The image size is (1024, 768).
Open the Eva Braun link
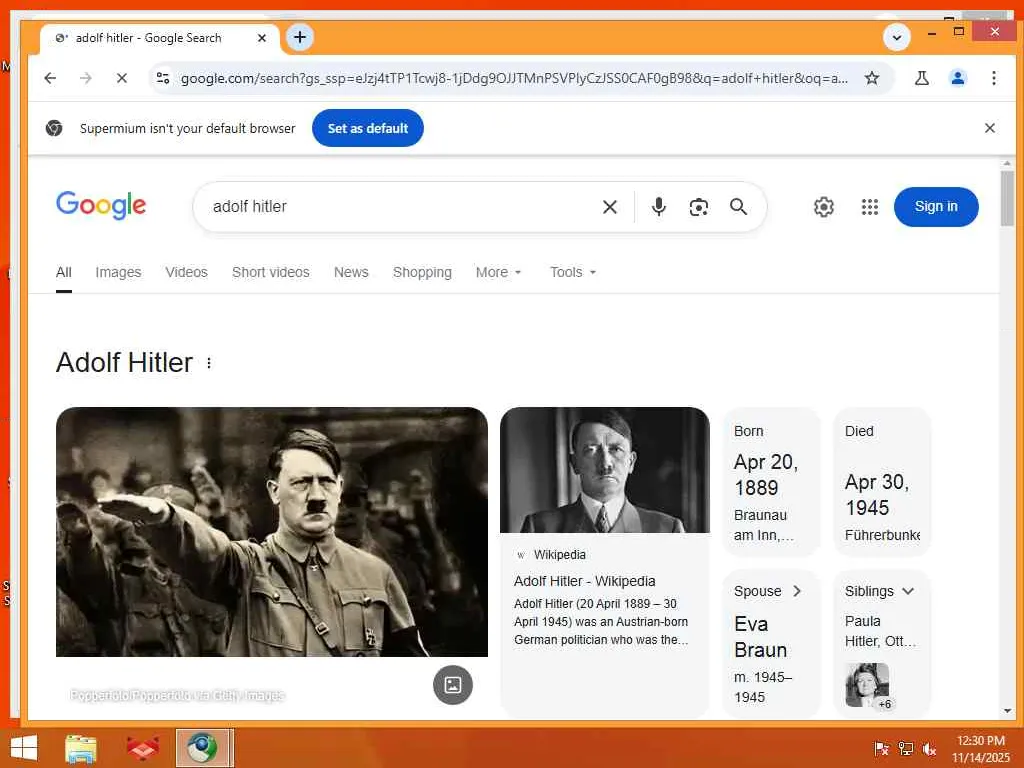(760, 637)
